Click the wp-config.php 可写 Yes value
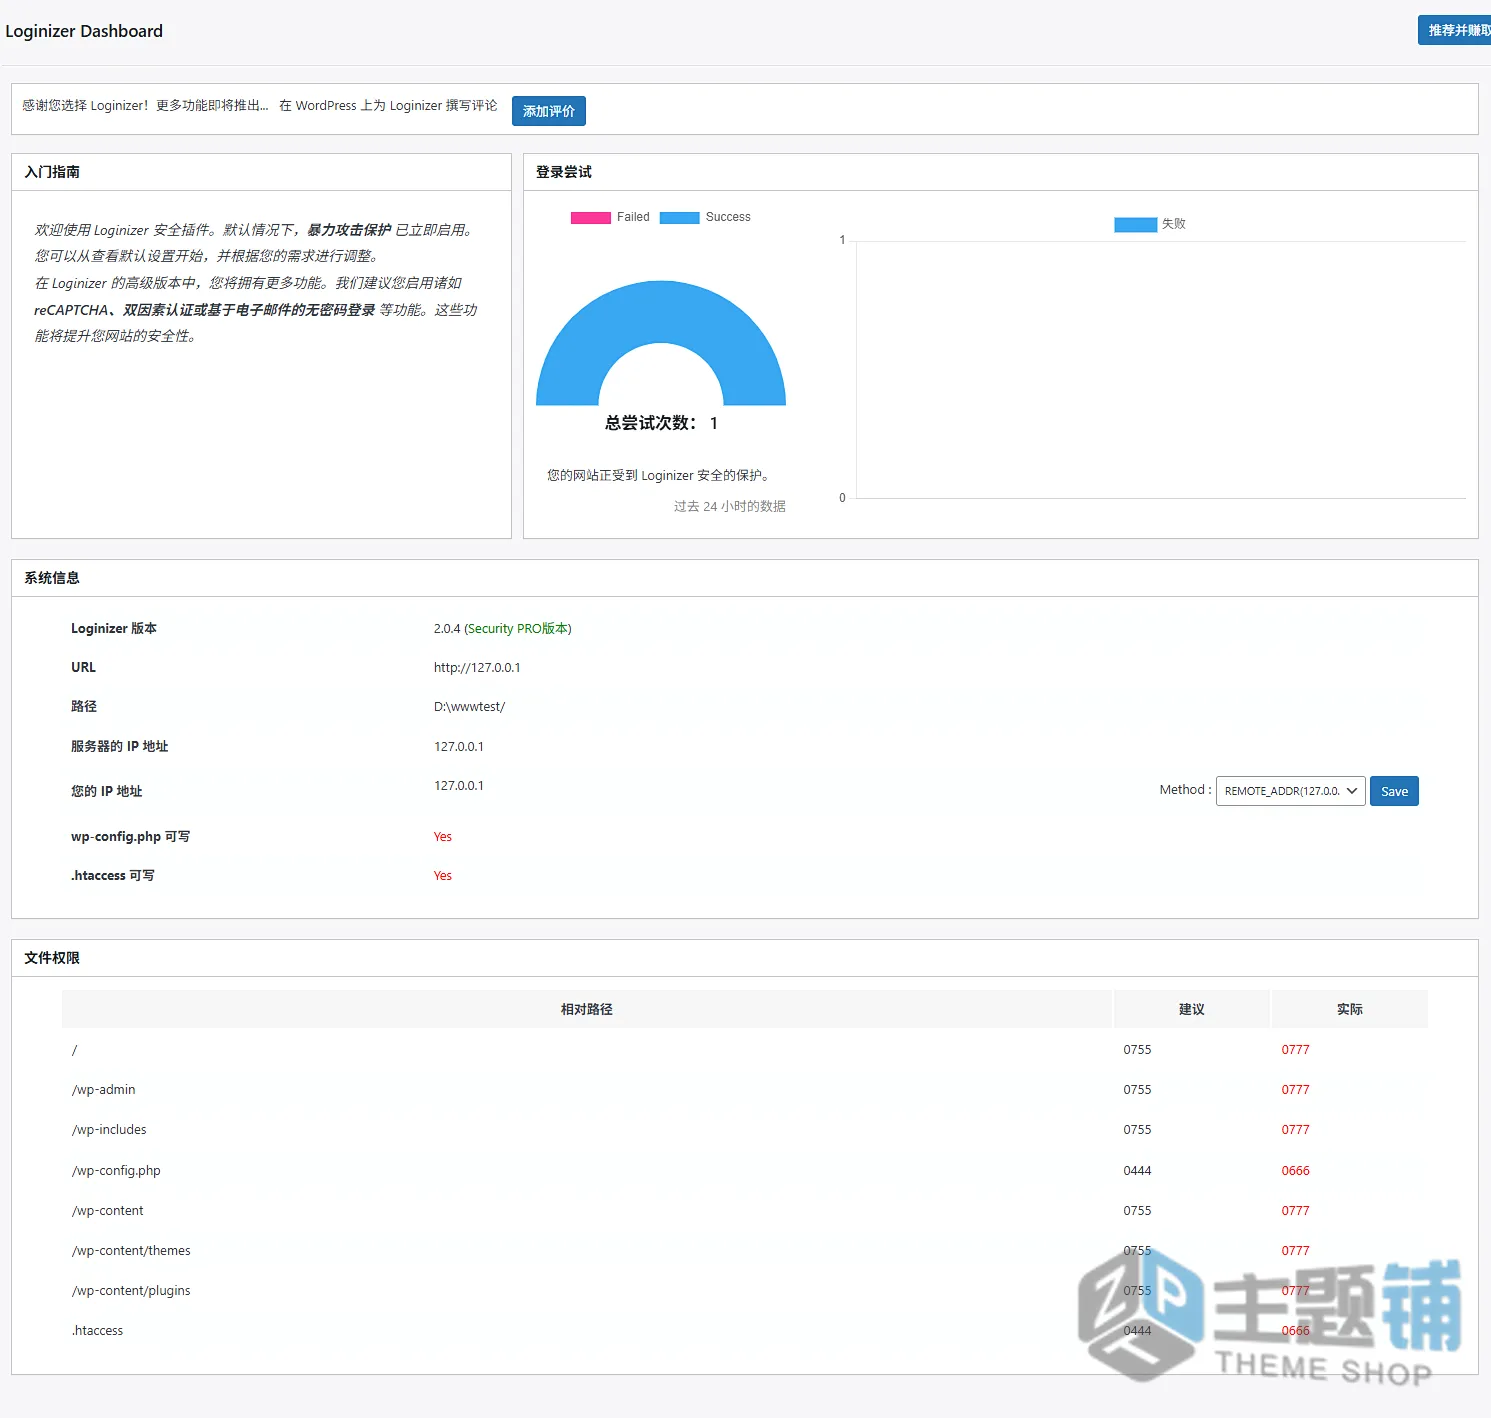Viewport: 1491px width, 1418px height. [442, 836]
